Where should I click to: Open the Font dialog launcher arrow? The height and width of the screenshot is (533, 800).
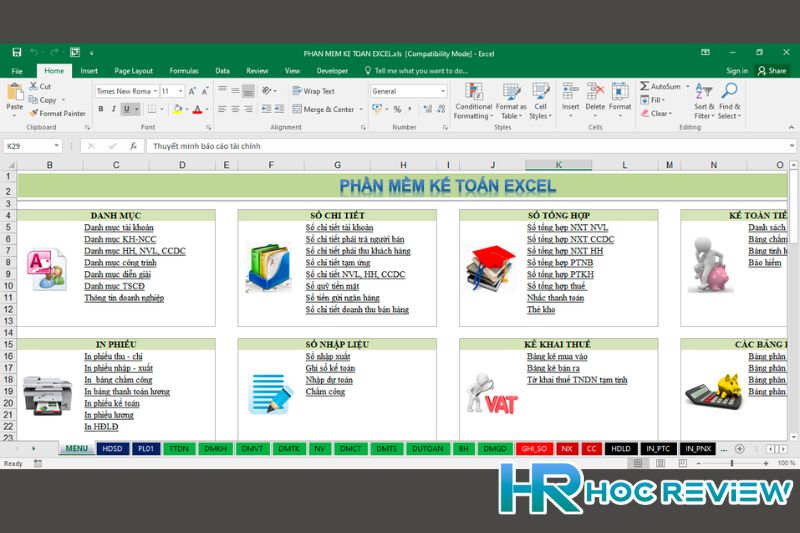209,127
